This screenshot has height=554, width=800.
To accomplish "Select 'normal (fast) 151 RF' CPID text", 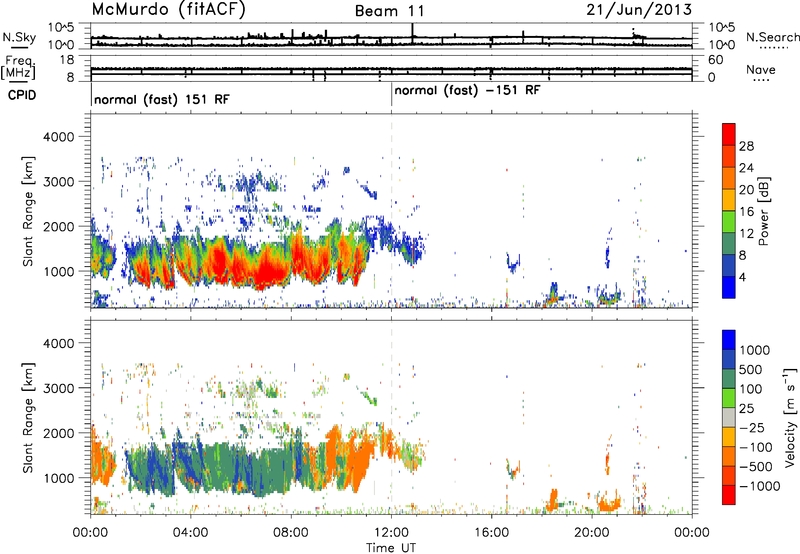I will click(162, 99).
